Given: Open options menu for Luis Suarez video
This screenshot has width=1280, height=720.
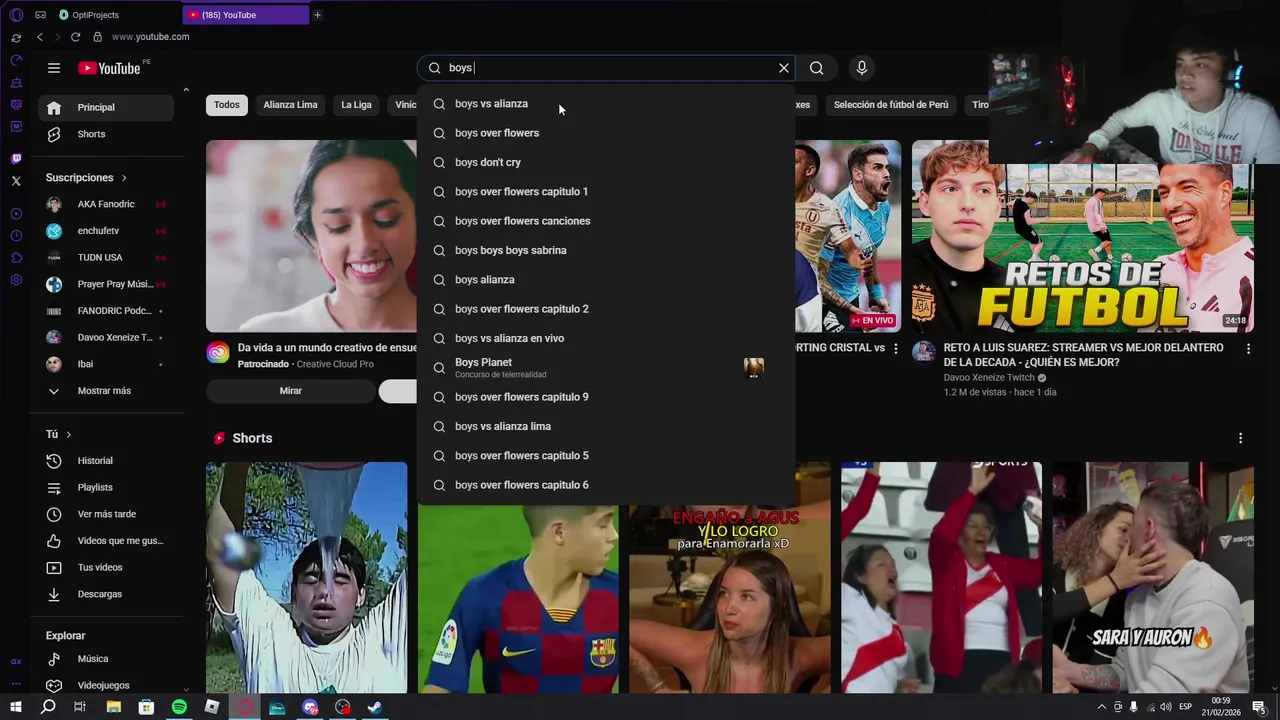Looking at the screenshot, I should pos(1248,349).
